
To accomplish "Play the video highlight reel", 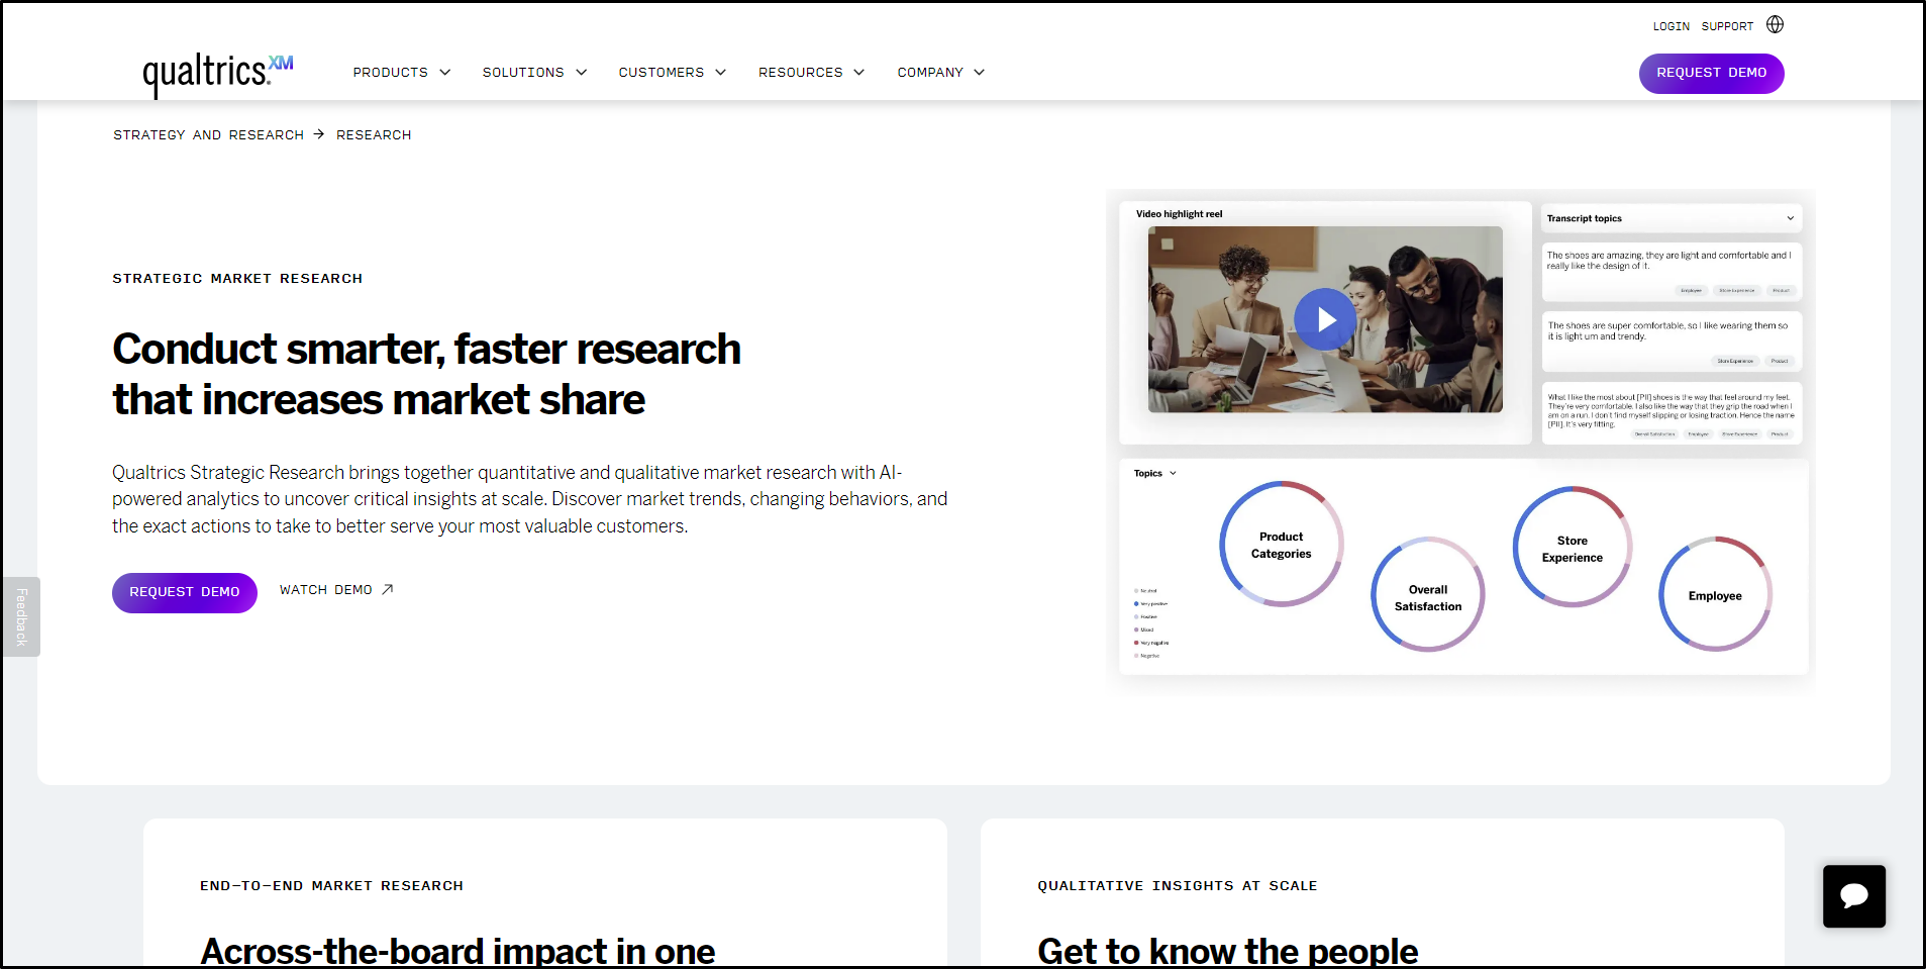I will tap(1325, 319).
